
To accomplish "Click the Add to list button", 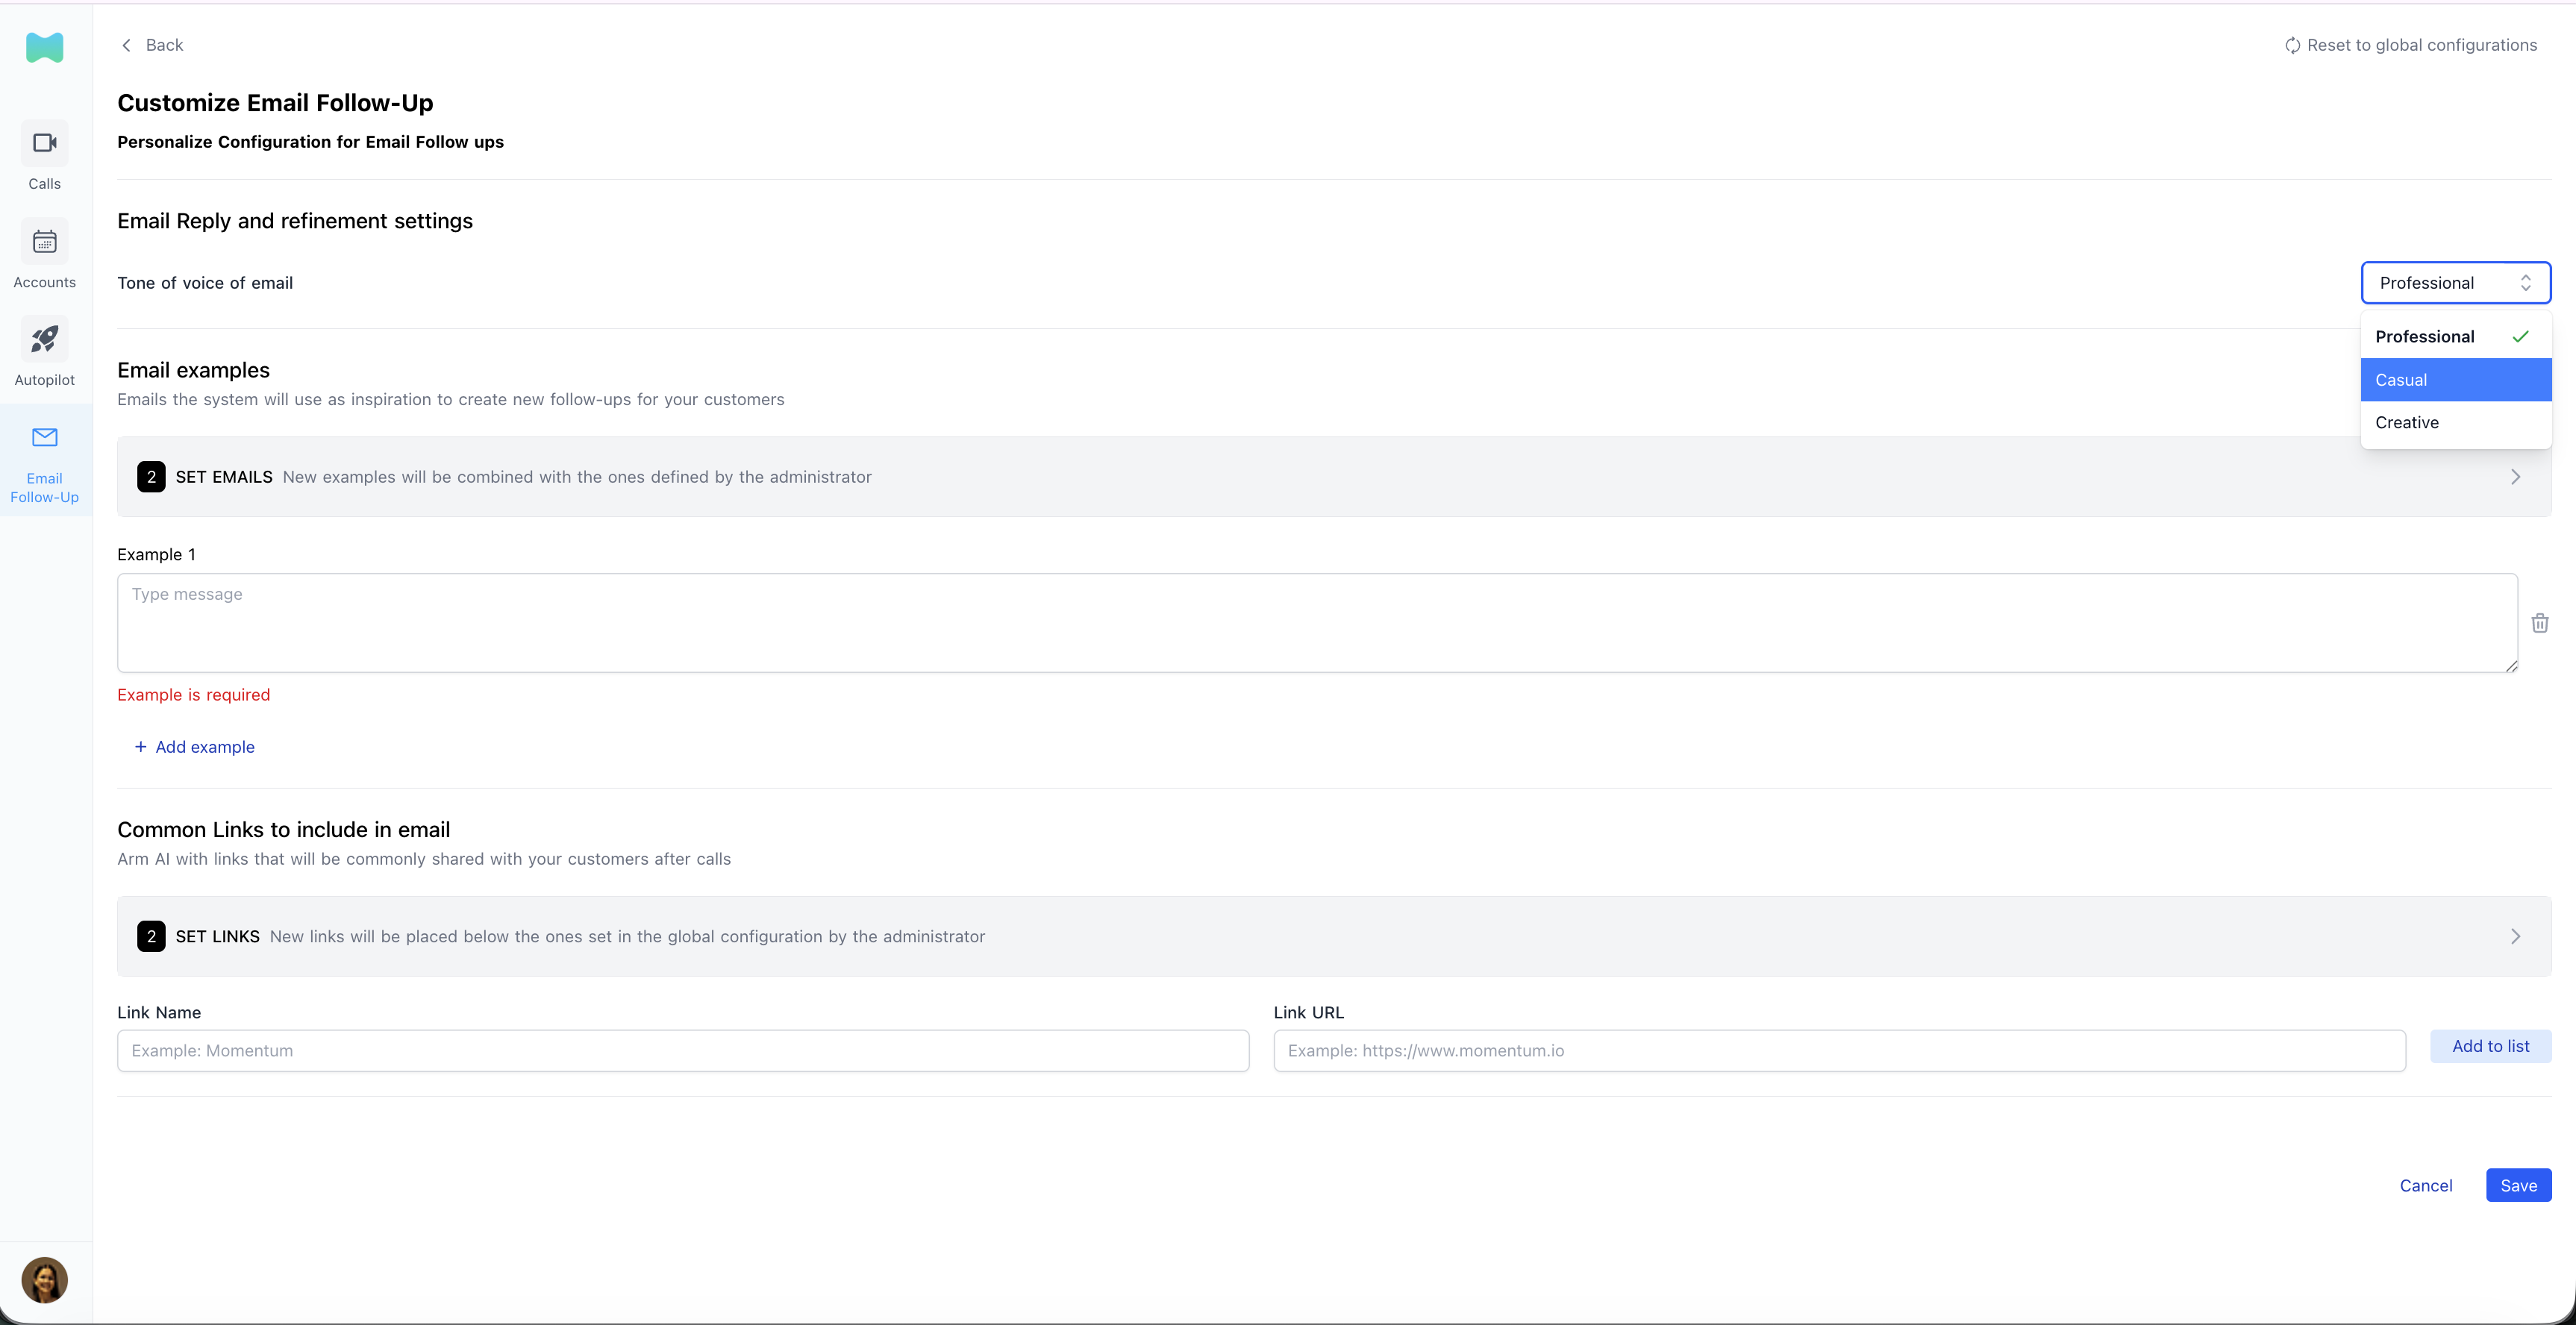I will coord(2490,1046).
